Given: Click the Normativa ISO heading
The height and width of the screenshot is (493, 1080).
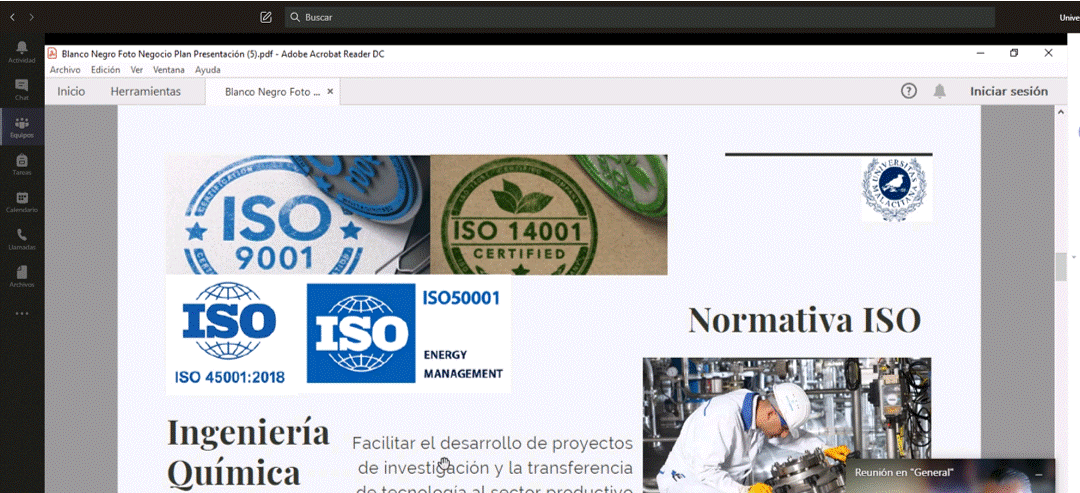Looking at the screenshot, I should [x=804, y=320].
